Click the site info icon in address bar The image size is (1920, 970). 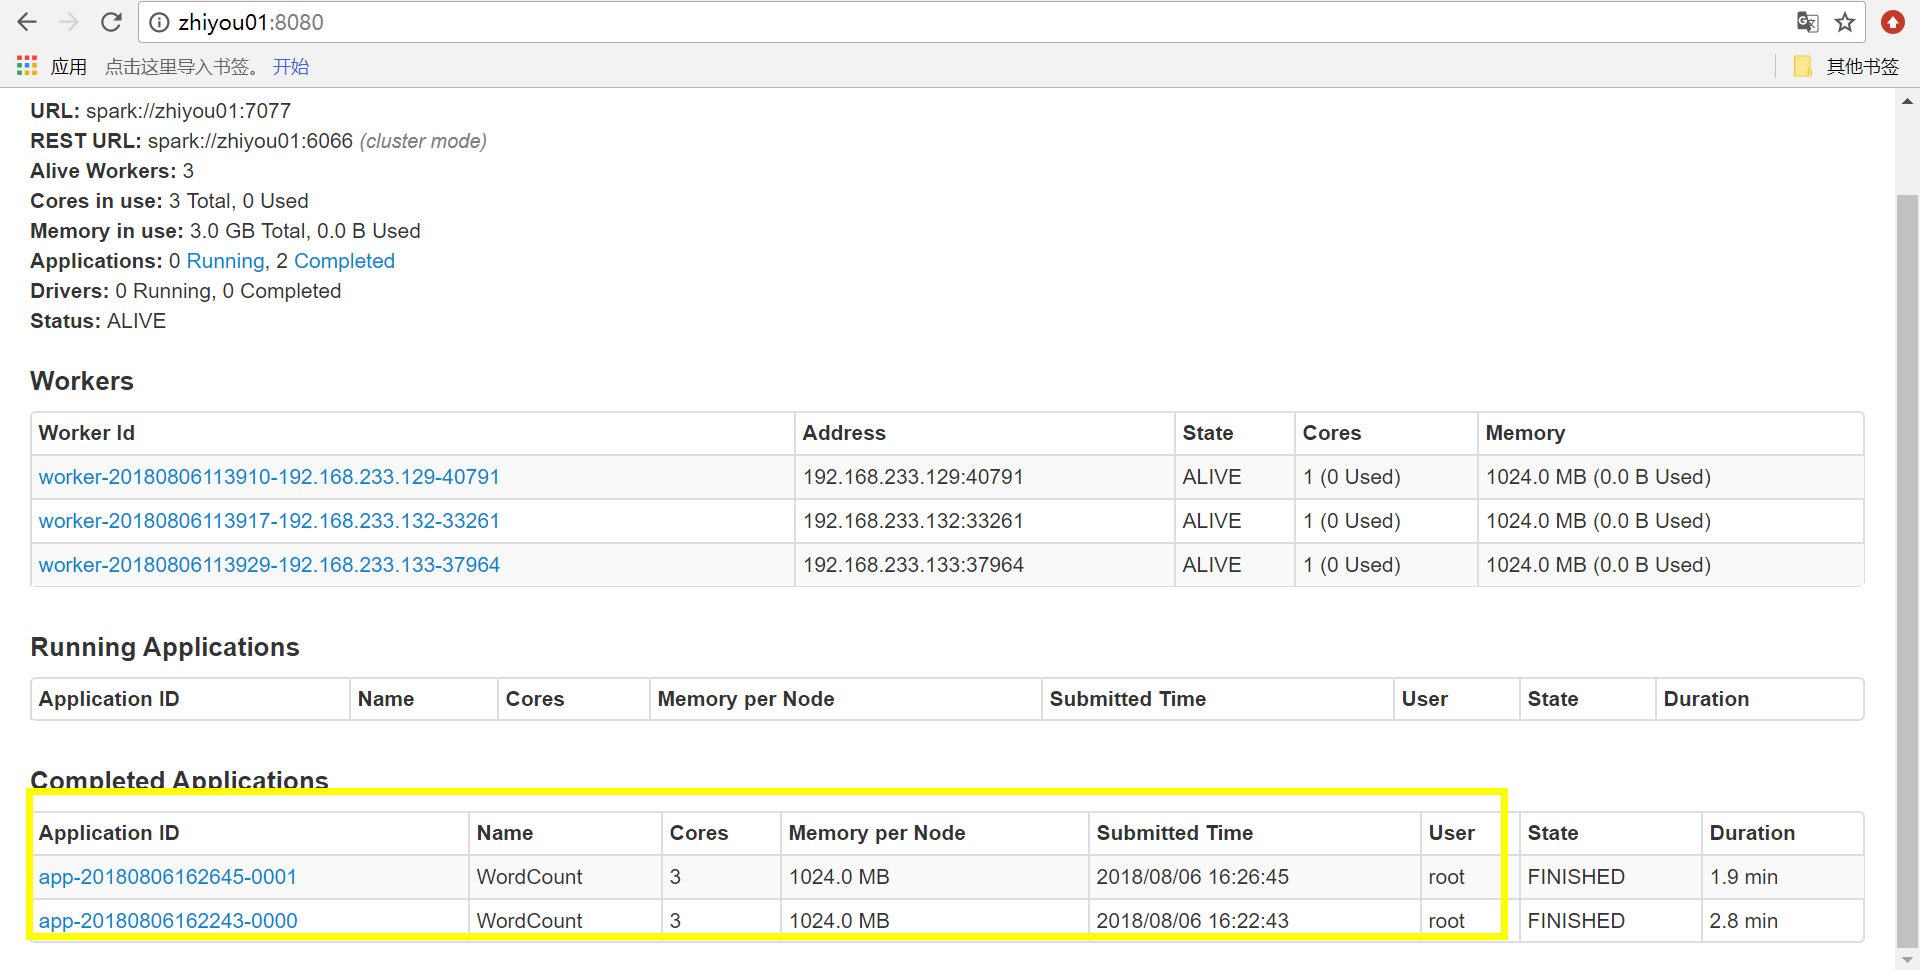pyautogui.click(x=159, y=22)
